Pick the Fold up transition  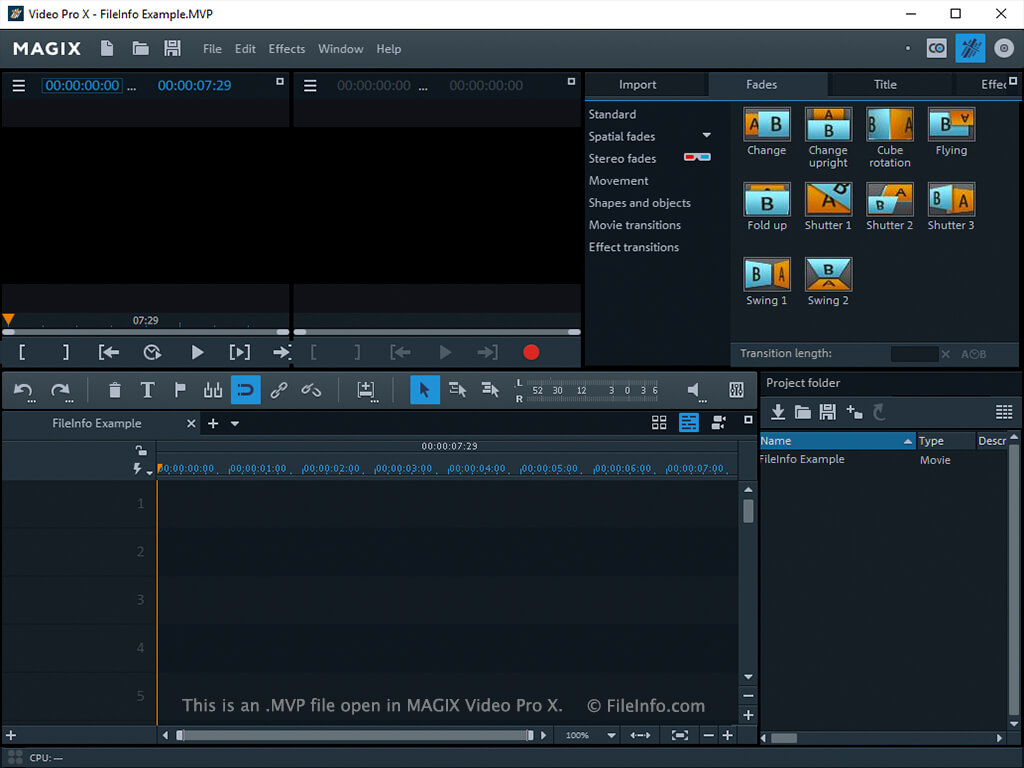[767, 199]
